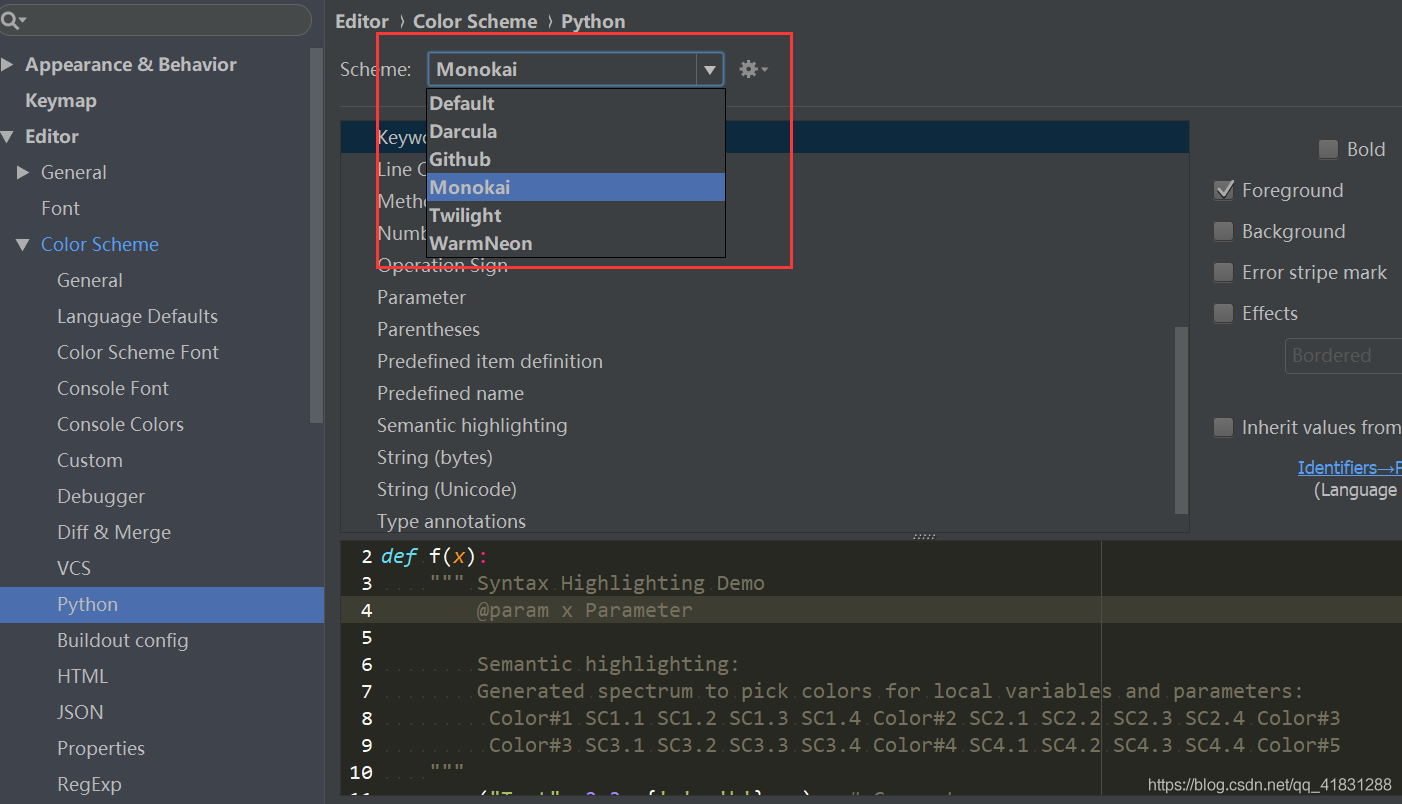
Task: Select Default scheme from list
Action: tap(575, 103)
